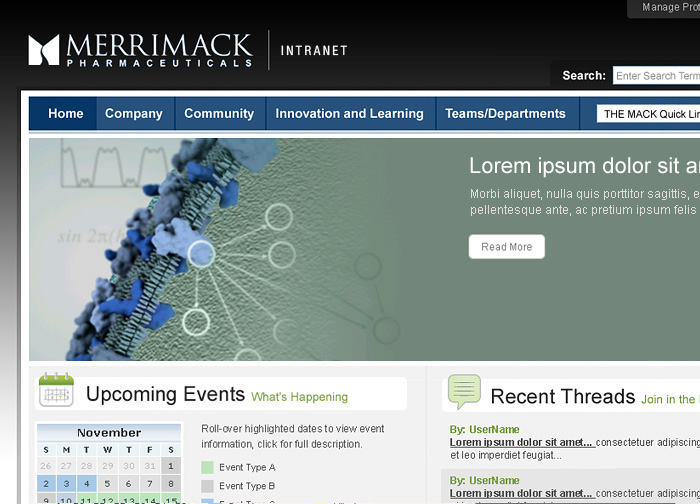Open the Company menu
The height and width of the screenshot is (504, 700).
tap(134, 113)
